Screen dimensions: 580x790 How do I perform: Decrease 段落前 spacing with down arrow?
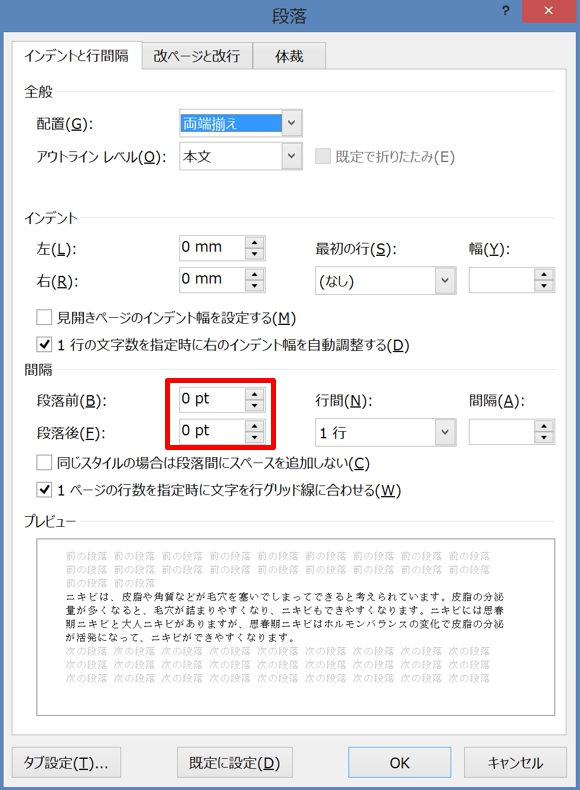(x=254, y=406)
